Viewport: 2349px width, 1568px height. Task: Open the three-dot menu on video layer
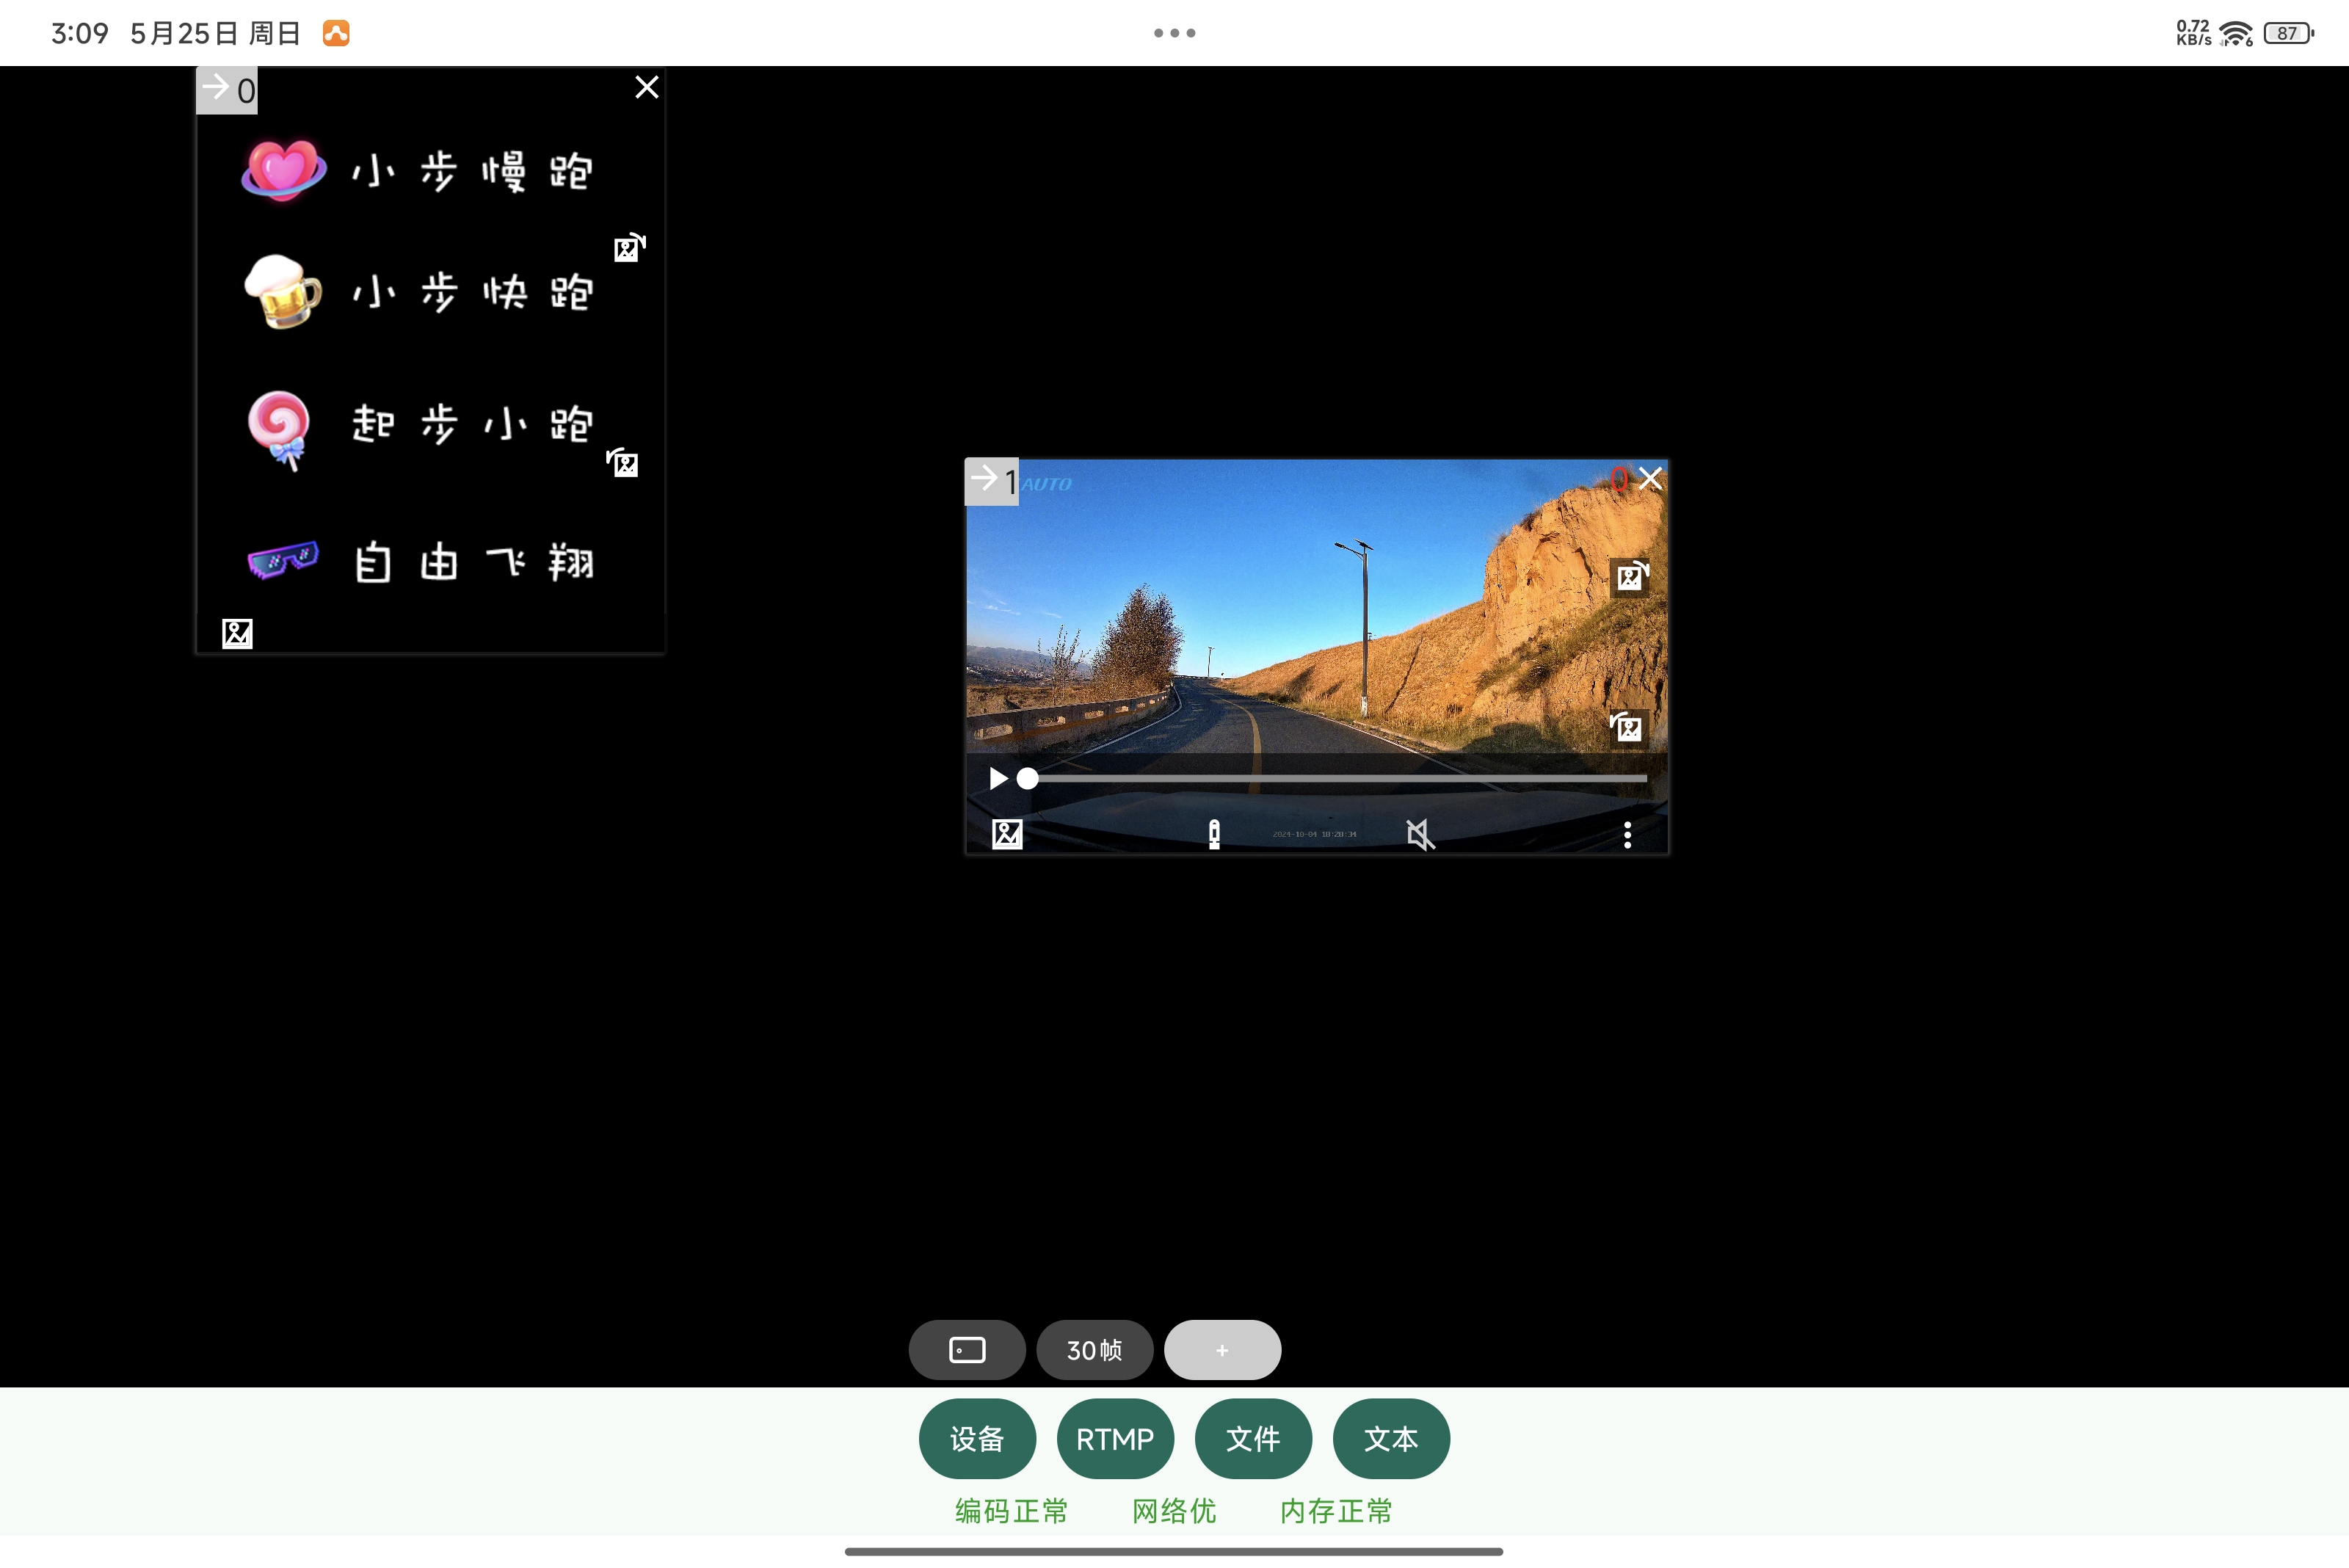point(1627,834)
